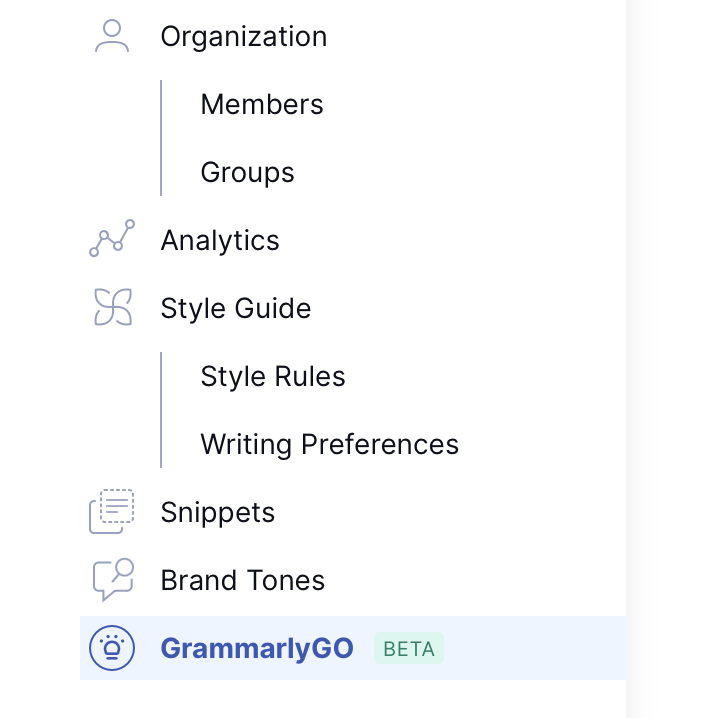Click the green BETA badge

408,649
